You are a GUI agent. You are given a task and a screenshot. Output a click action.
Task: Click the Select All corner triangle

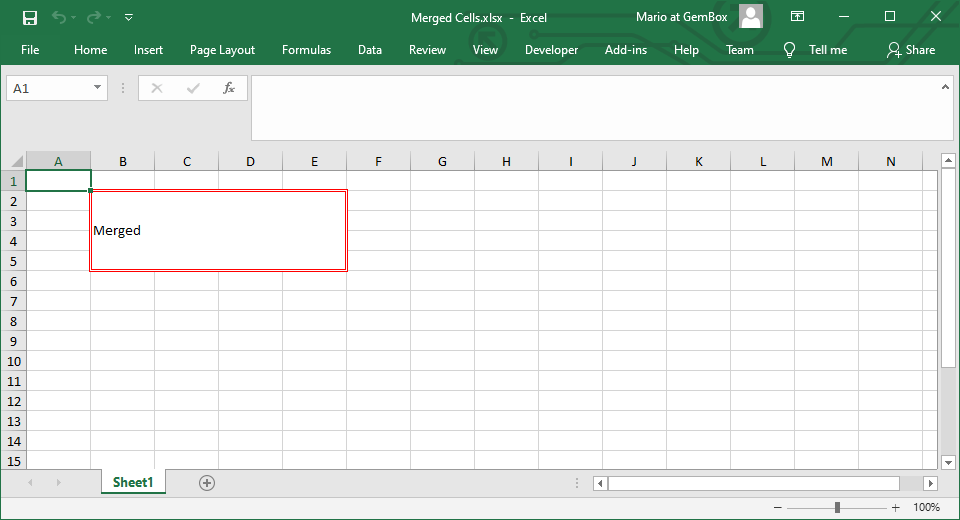pos(16,161)
